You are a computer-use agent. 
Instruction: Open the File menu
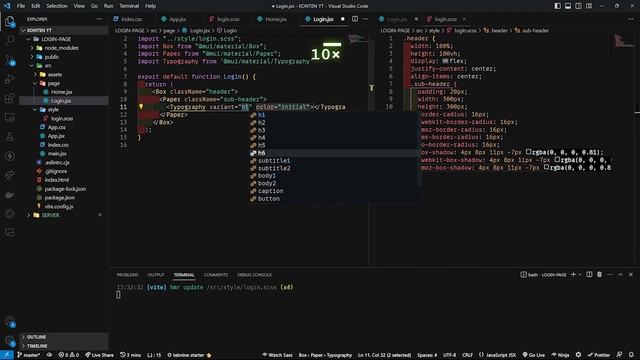click(21, 6)
